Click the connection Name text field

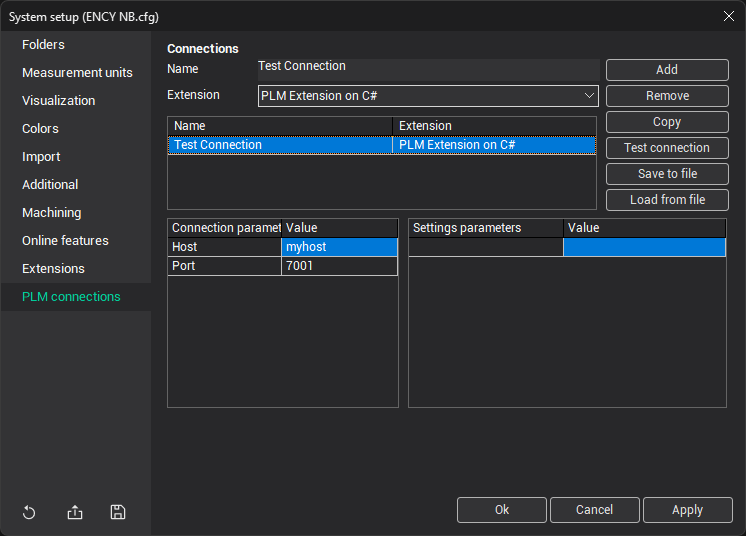click(428, 68)
